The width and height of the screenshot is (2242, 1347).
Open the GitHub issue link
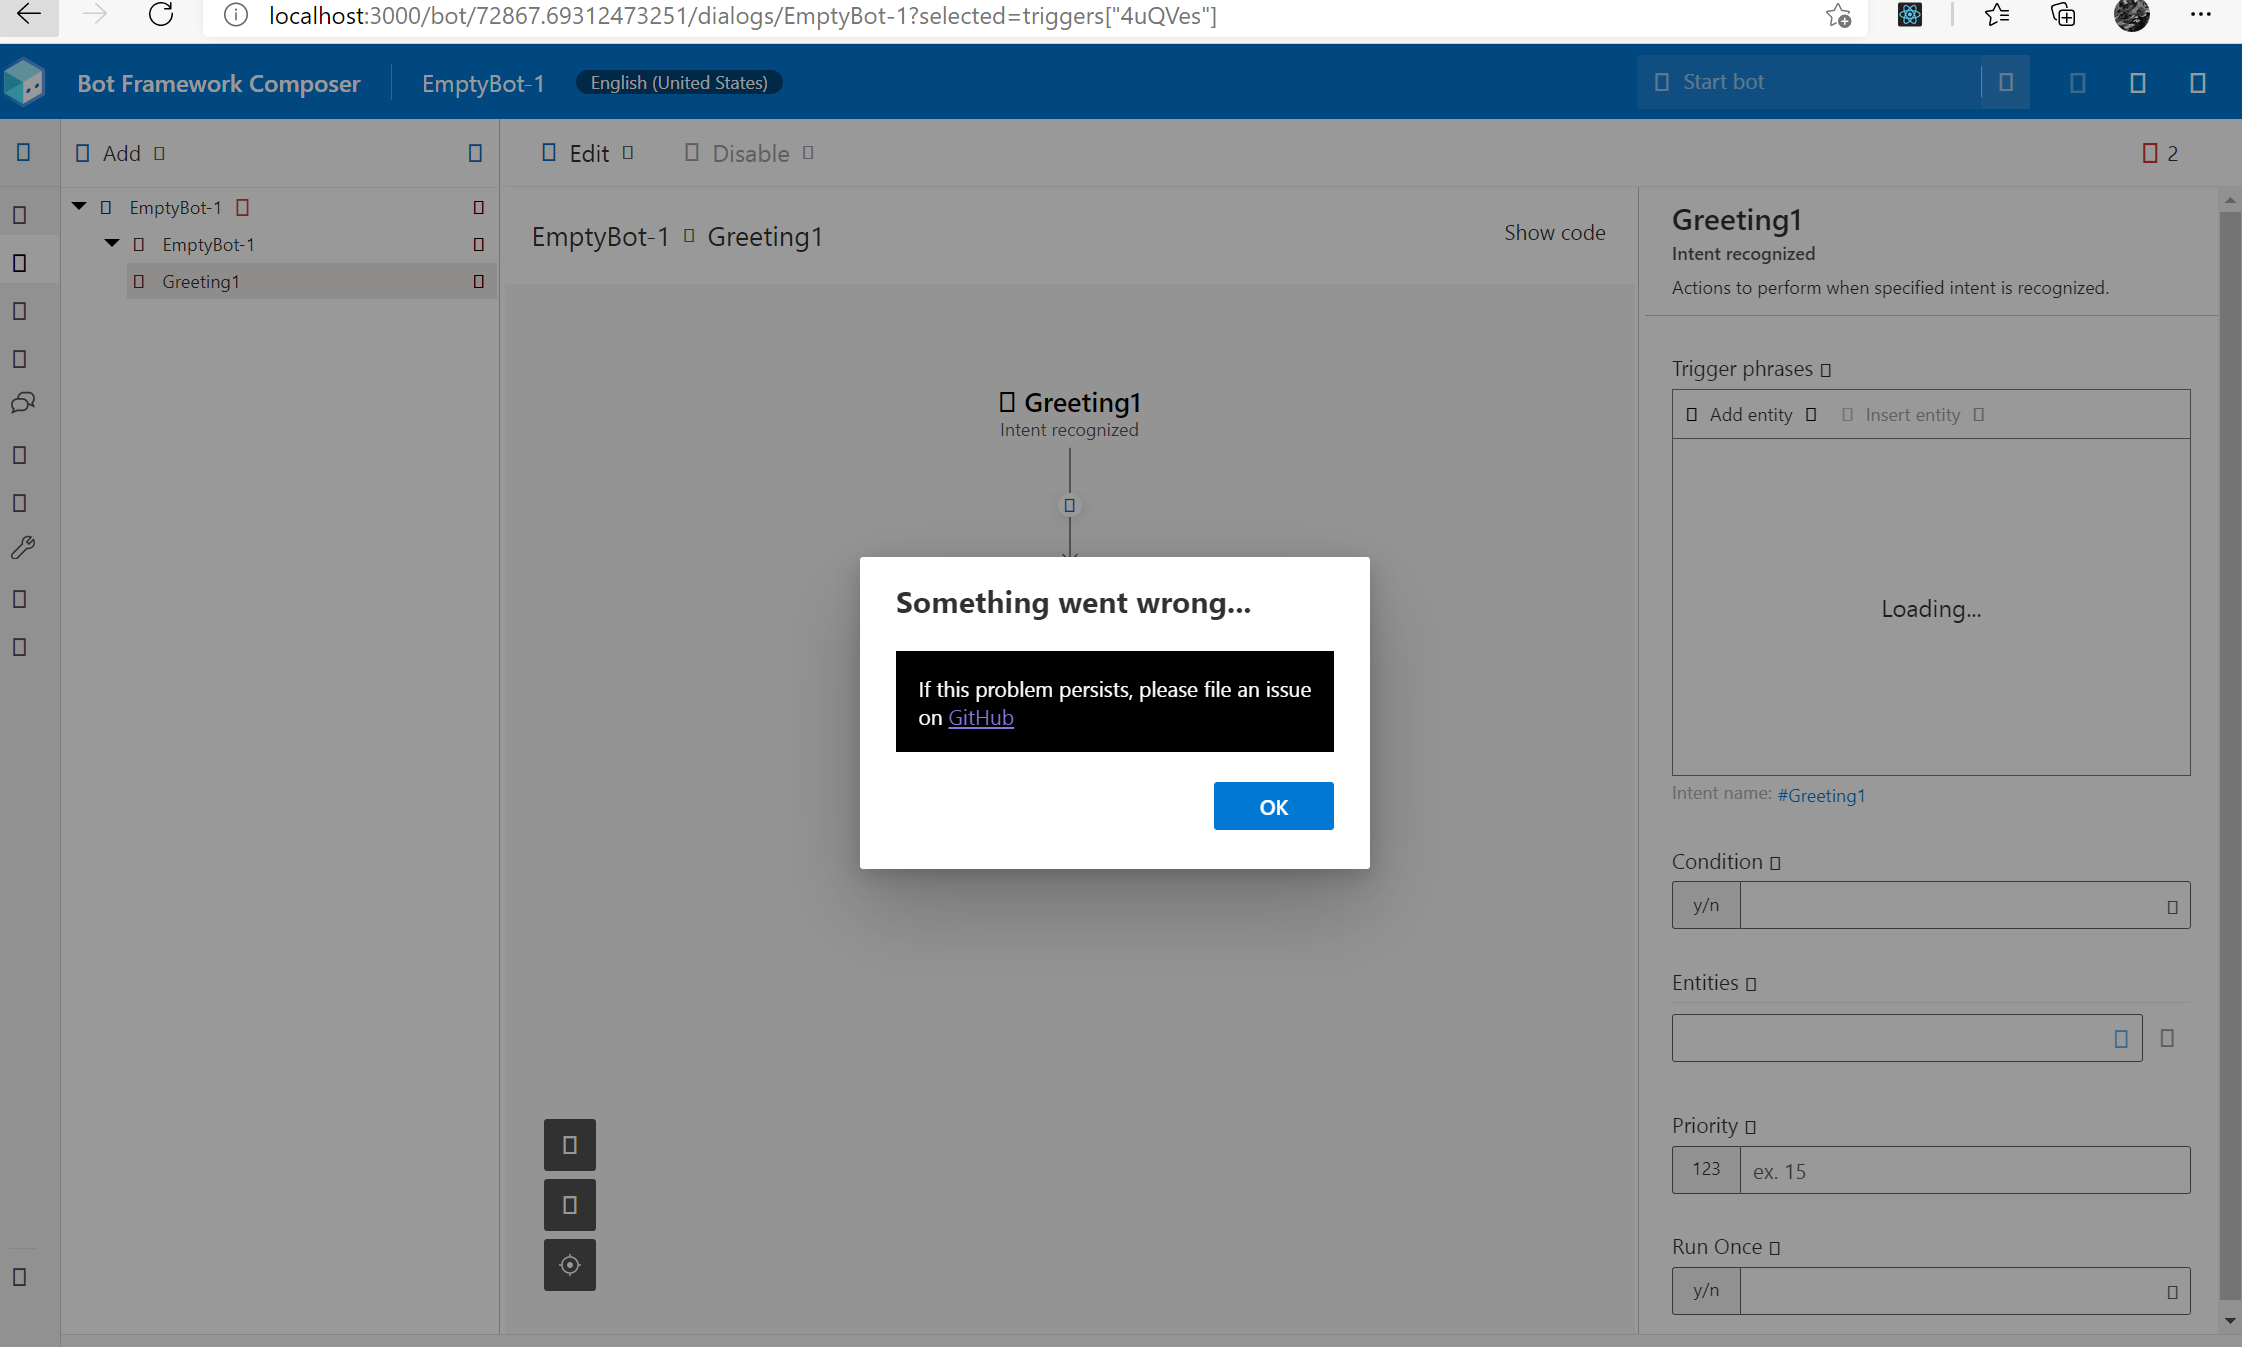980,717
